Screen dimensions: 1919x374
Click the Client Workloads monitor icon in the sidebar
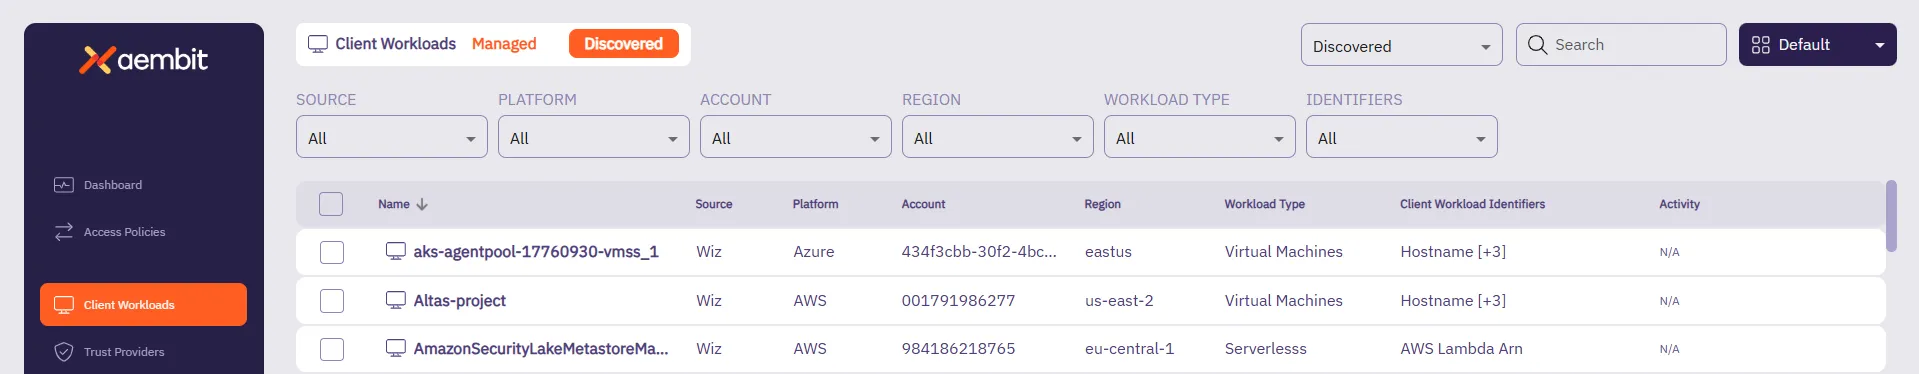[x=64, y=305]
